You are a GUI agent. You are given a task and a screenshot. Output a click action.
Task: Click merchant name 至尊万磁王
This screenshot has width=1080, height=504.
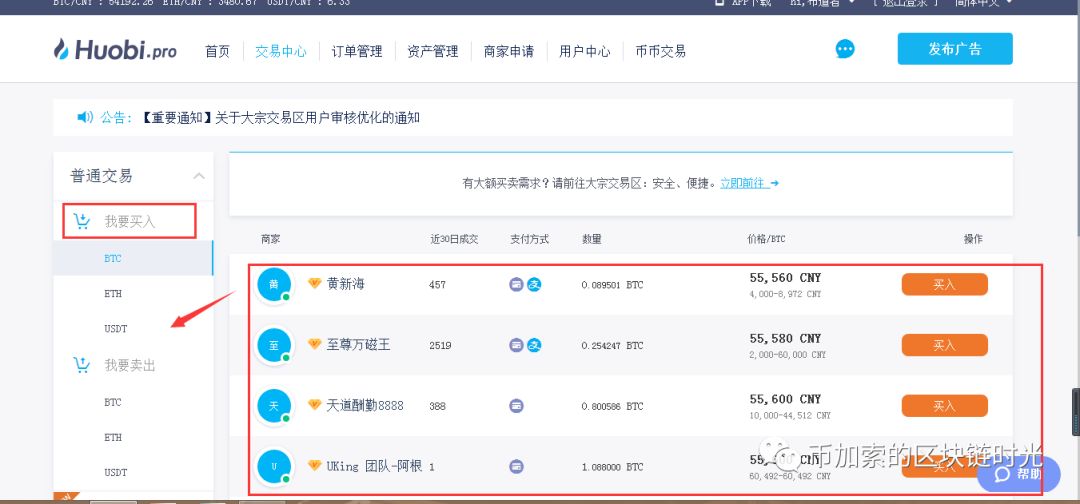click(x=358, y=344)
